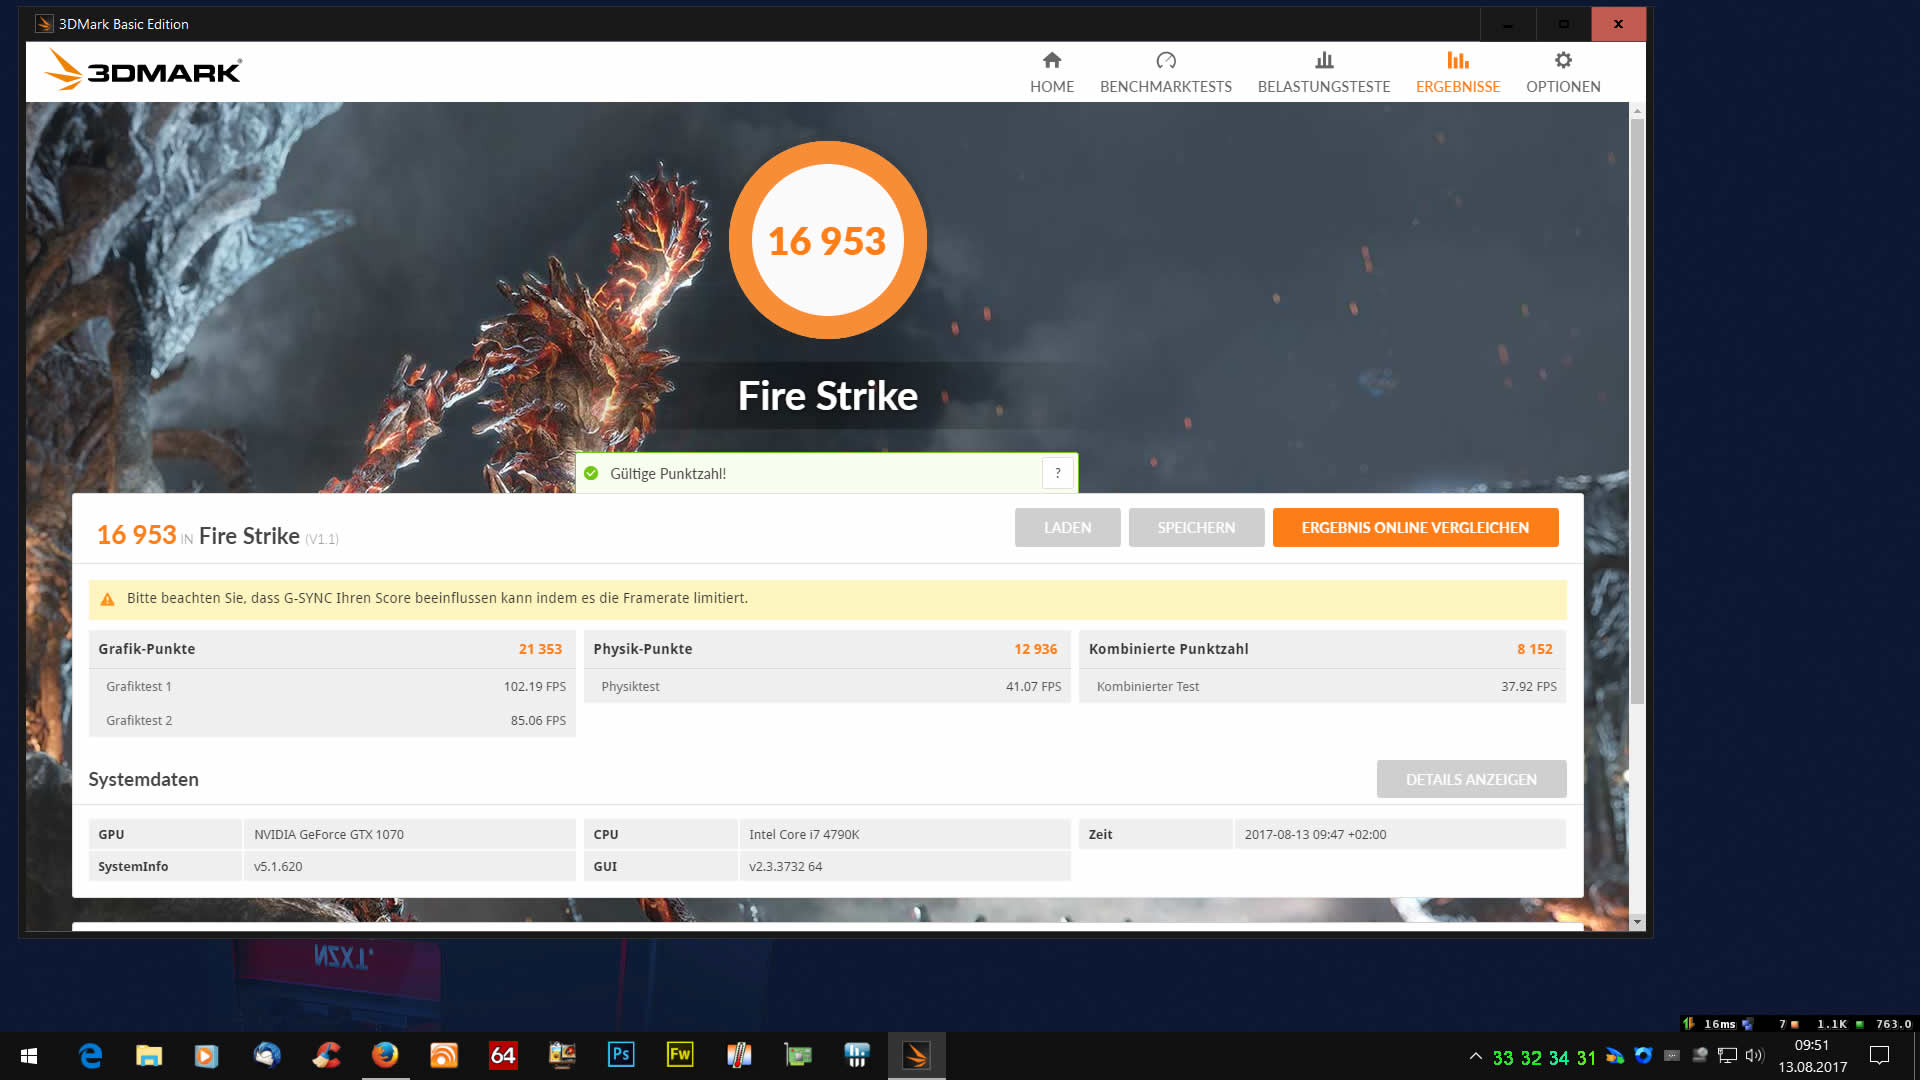
Task: Click the Home icon in navigation
Action: pyautogui.click(x=1051, y=61)
